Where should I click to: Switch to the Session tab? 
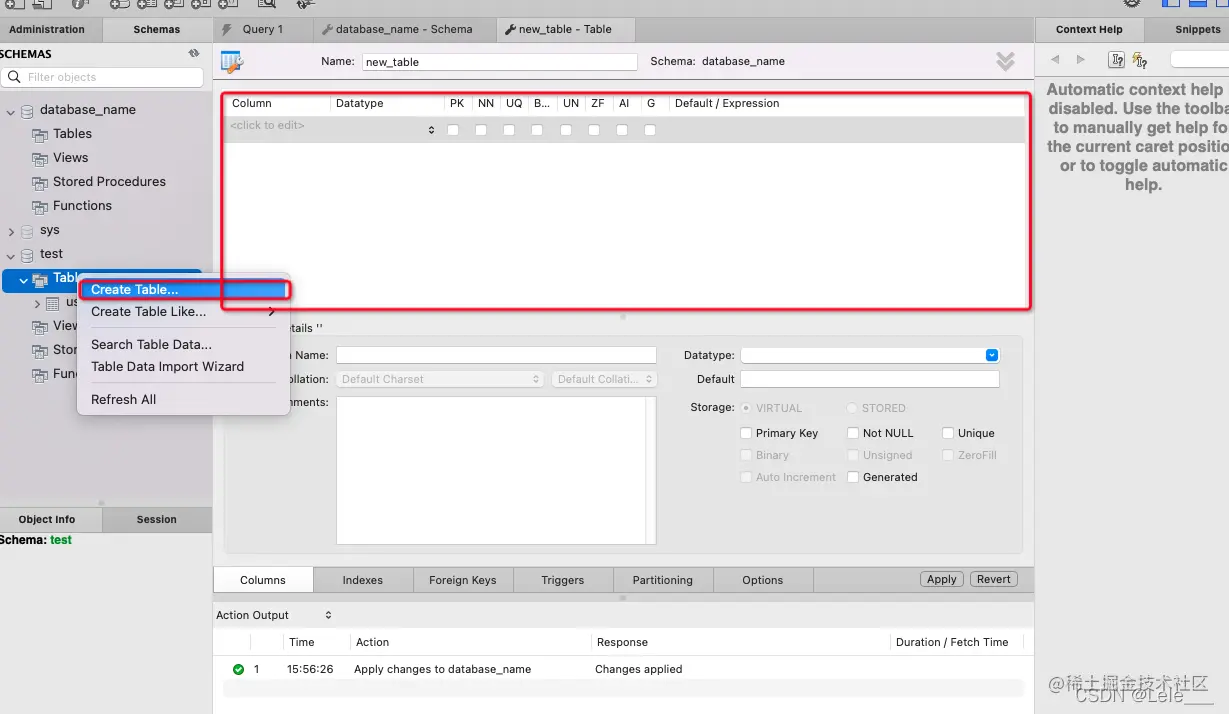157,519
